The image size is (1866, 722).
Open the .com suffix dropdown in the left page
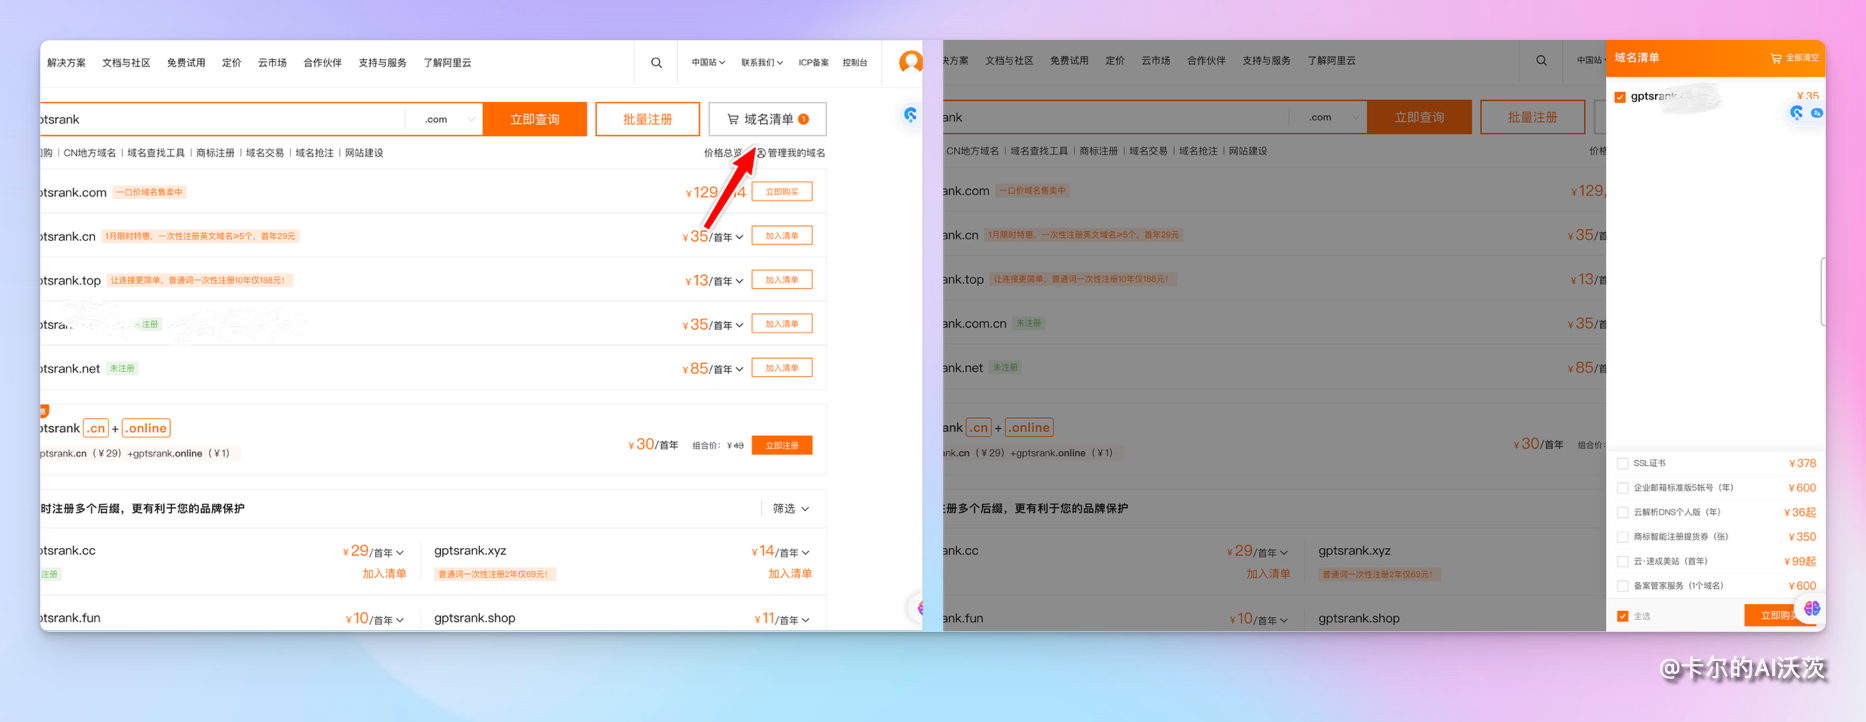(445, 119)
